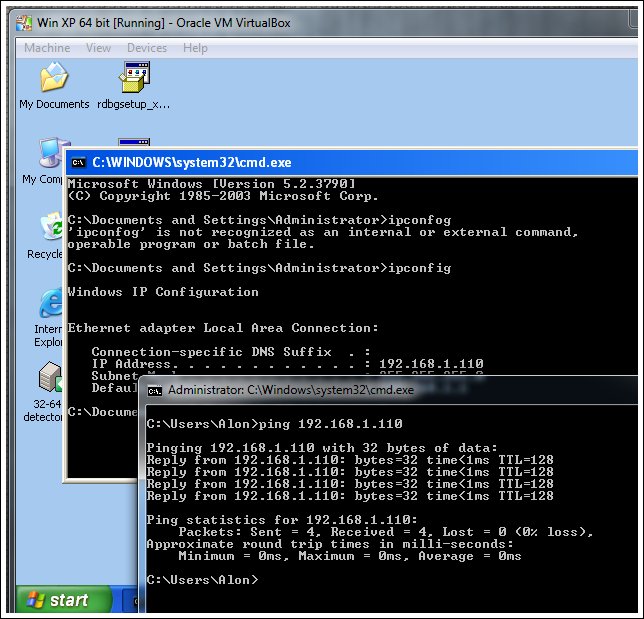Click the Administrator cmd.exe title bar icon
The image size is (644, 619).
point(155,391)
